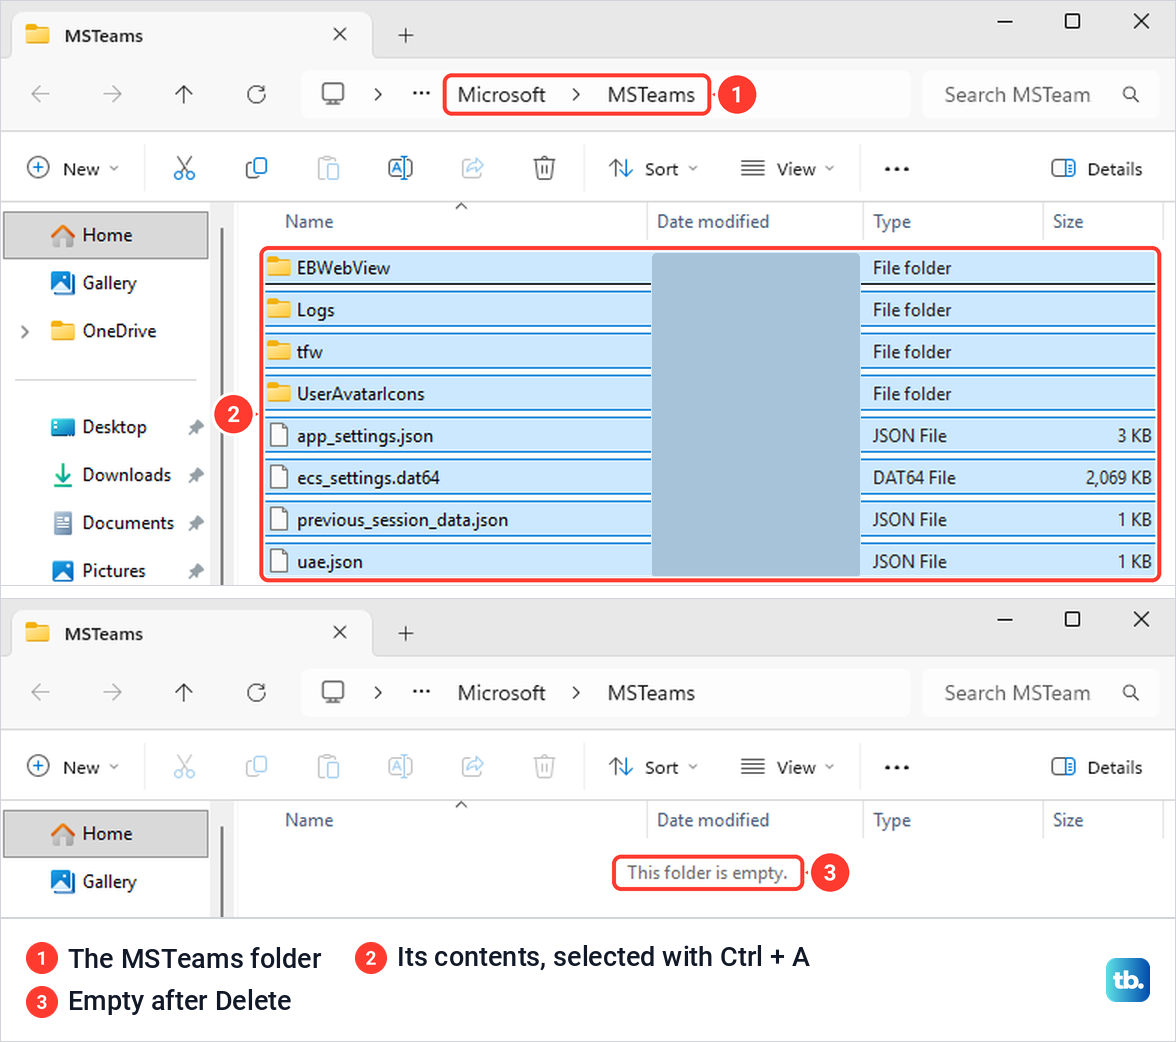Open See more ellipsis in lower toolbar
The height and width of the screenshot is (1042, 1176).
[896, 767]
